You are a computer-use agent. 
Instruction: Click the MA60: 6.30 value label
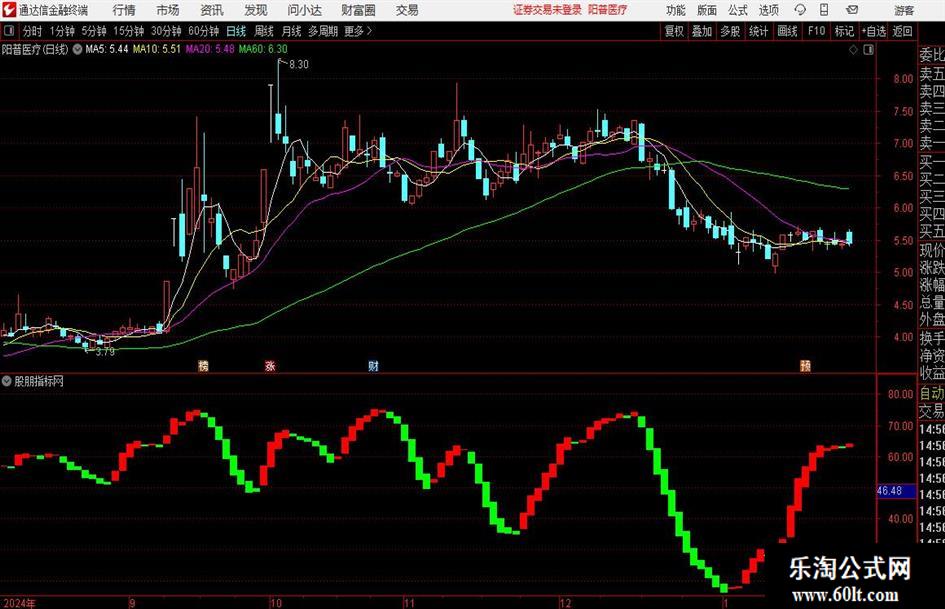(263, 49)
